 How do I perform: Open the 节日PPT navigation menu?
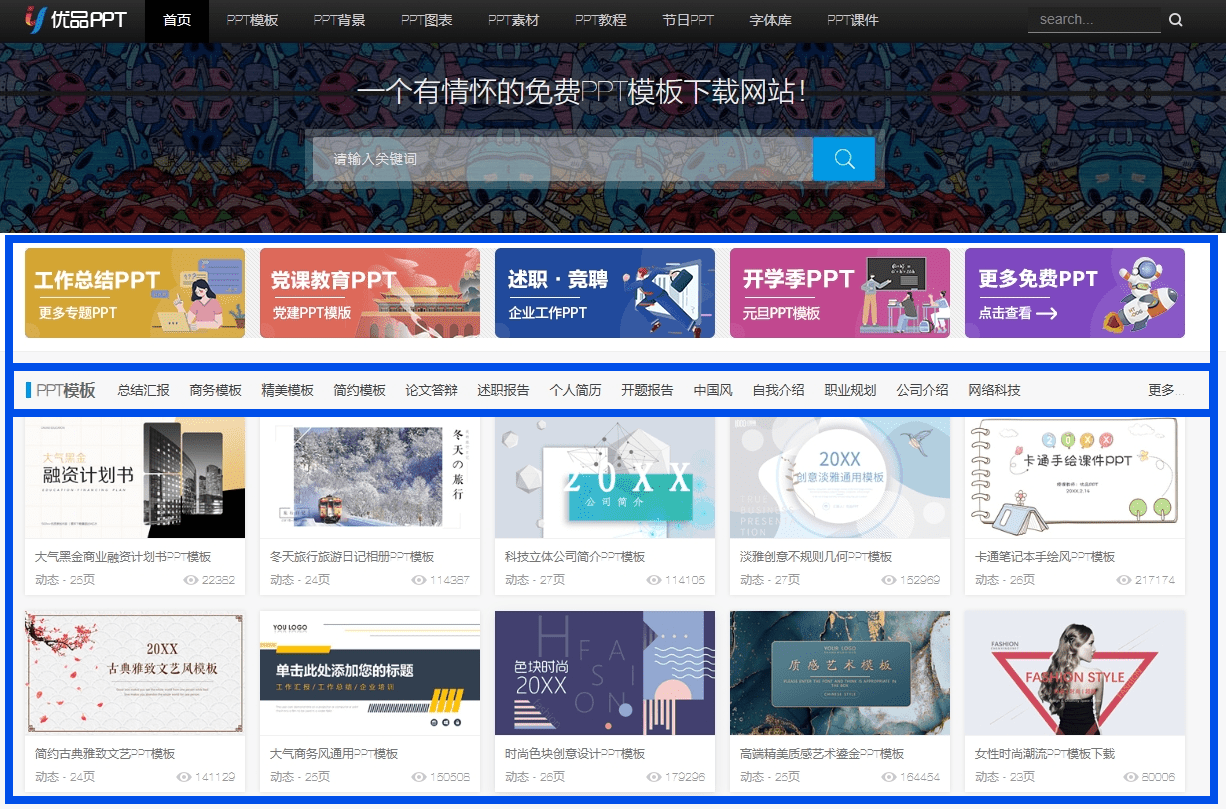tap(688, 20)
